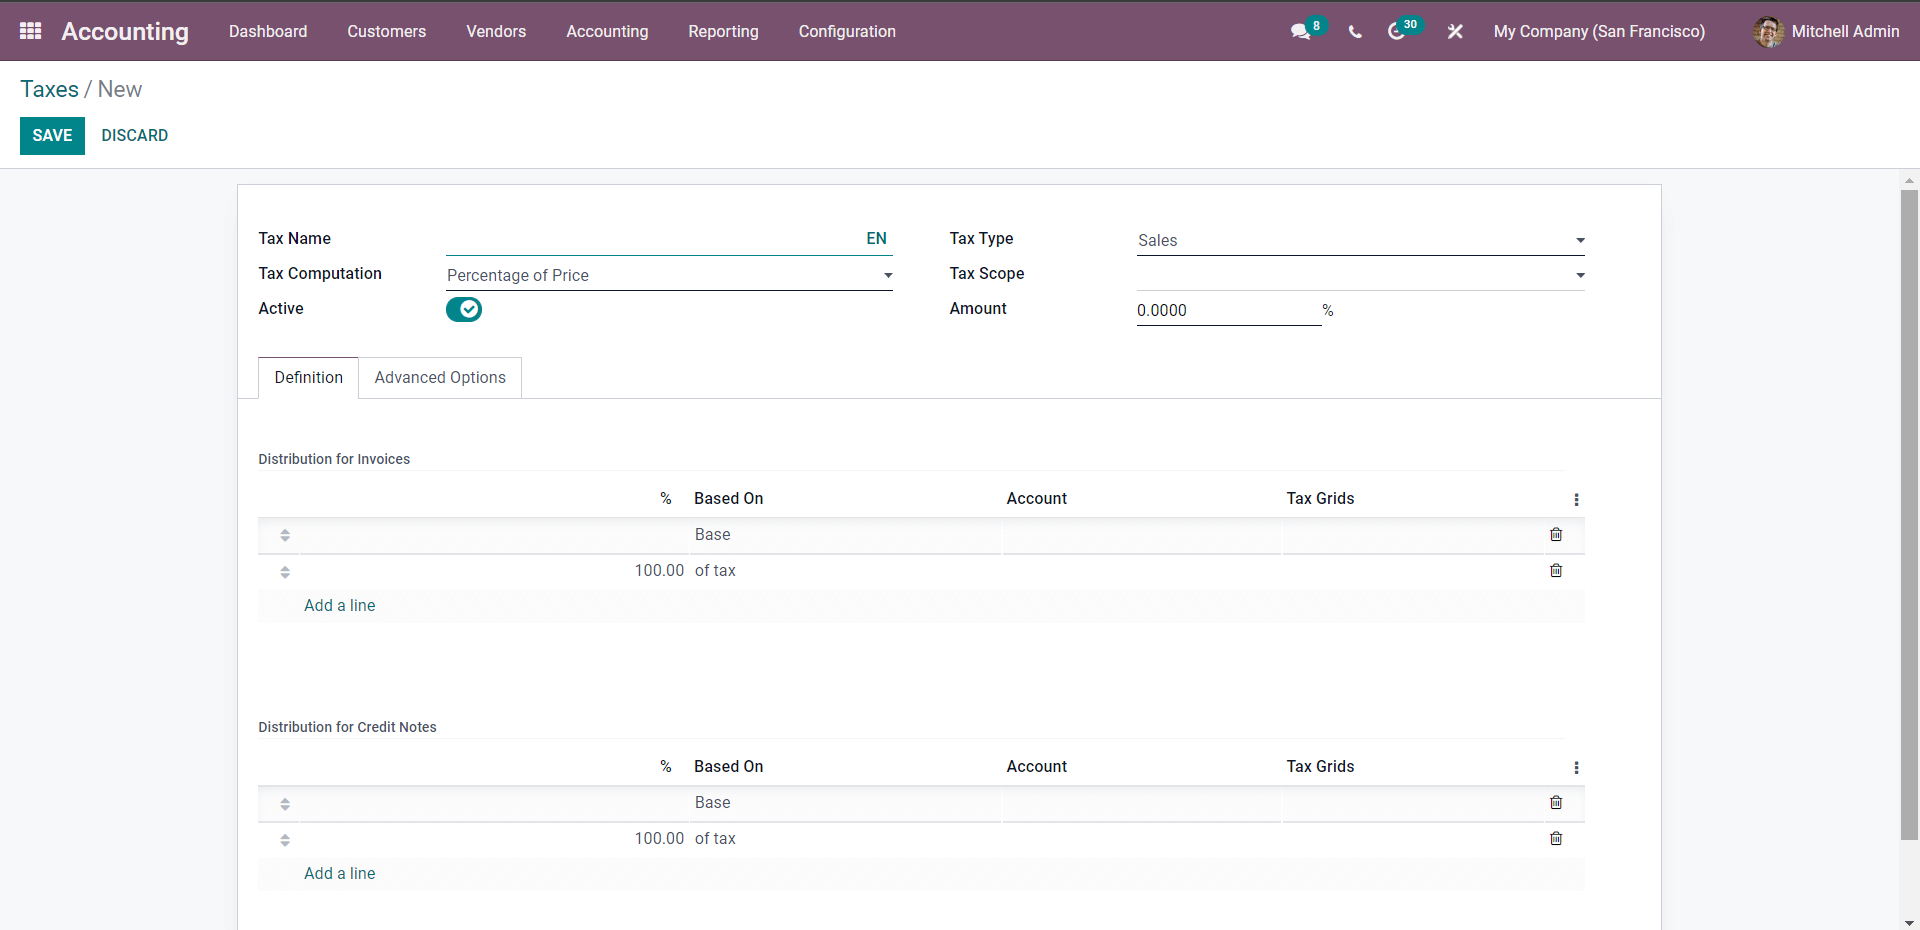
Task: Open the activities clock icon
Action: tap(1396, 32)
